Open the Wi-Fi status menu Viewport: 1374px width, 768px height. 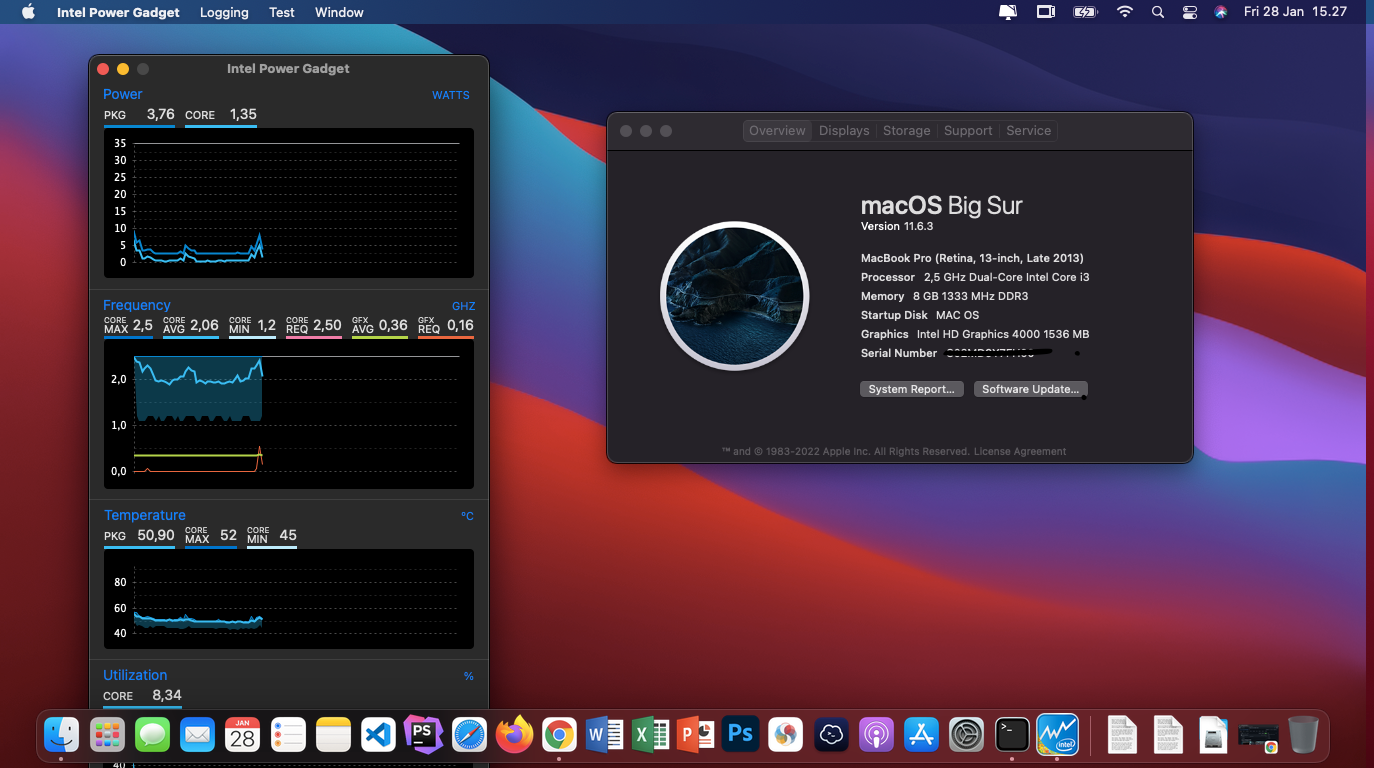[1124, 12]
